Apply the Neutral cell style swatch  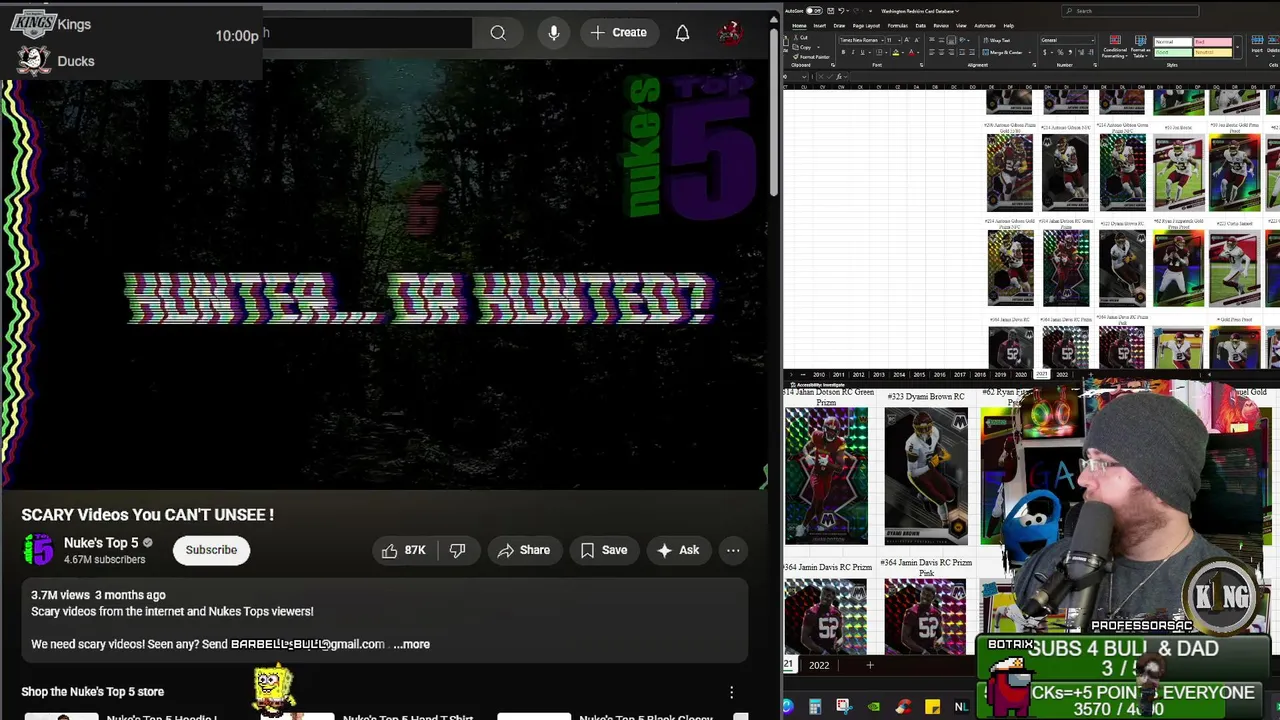pos(1212,53)
